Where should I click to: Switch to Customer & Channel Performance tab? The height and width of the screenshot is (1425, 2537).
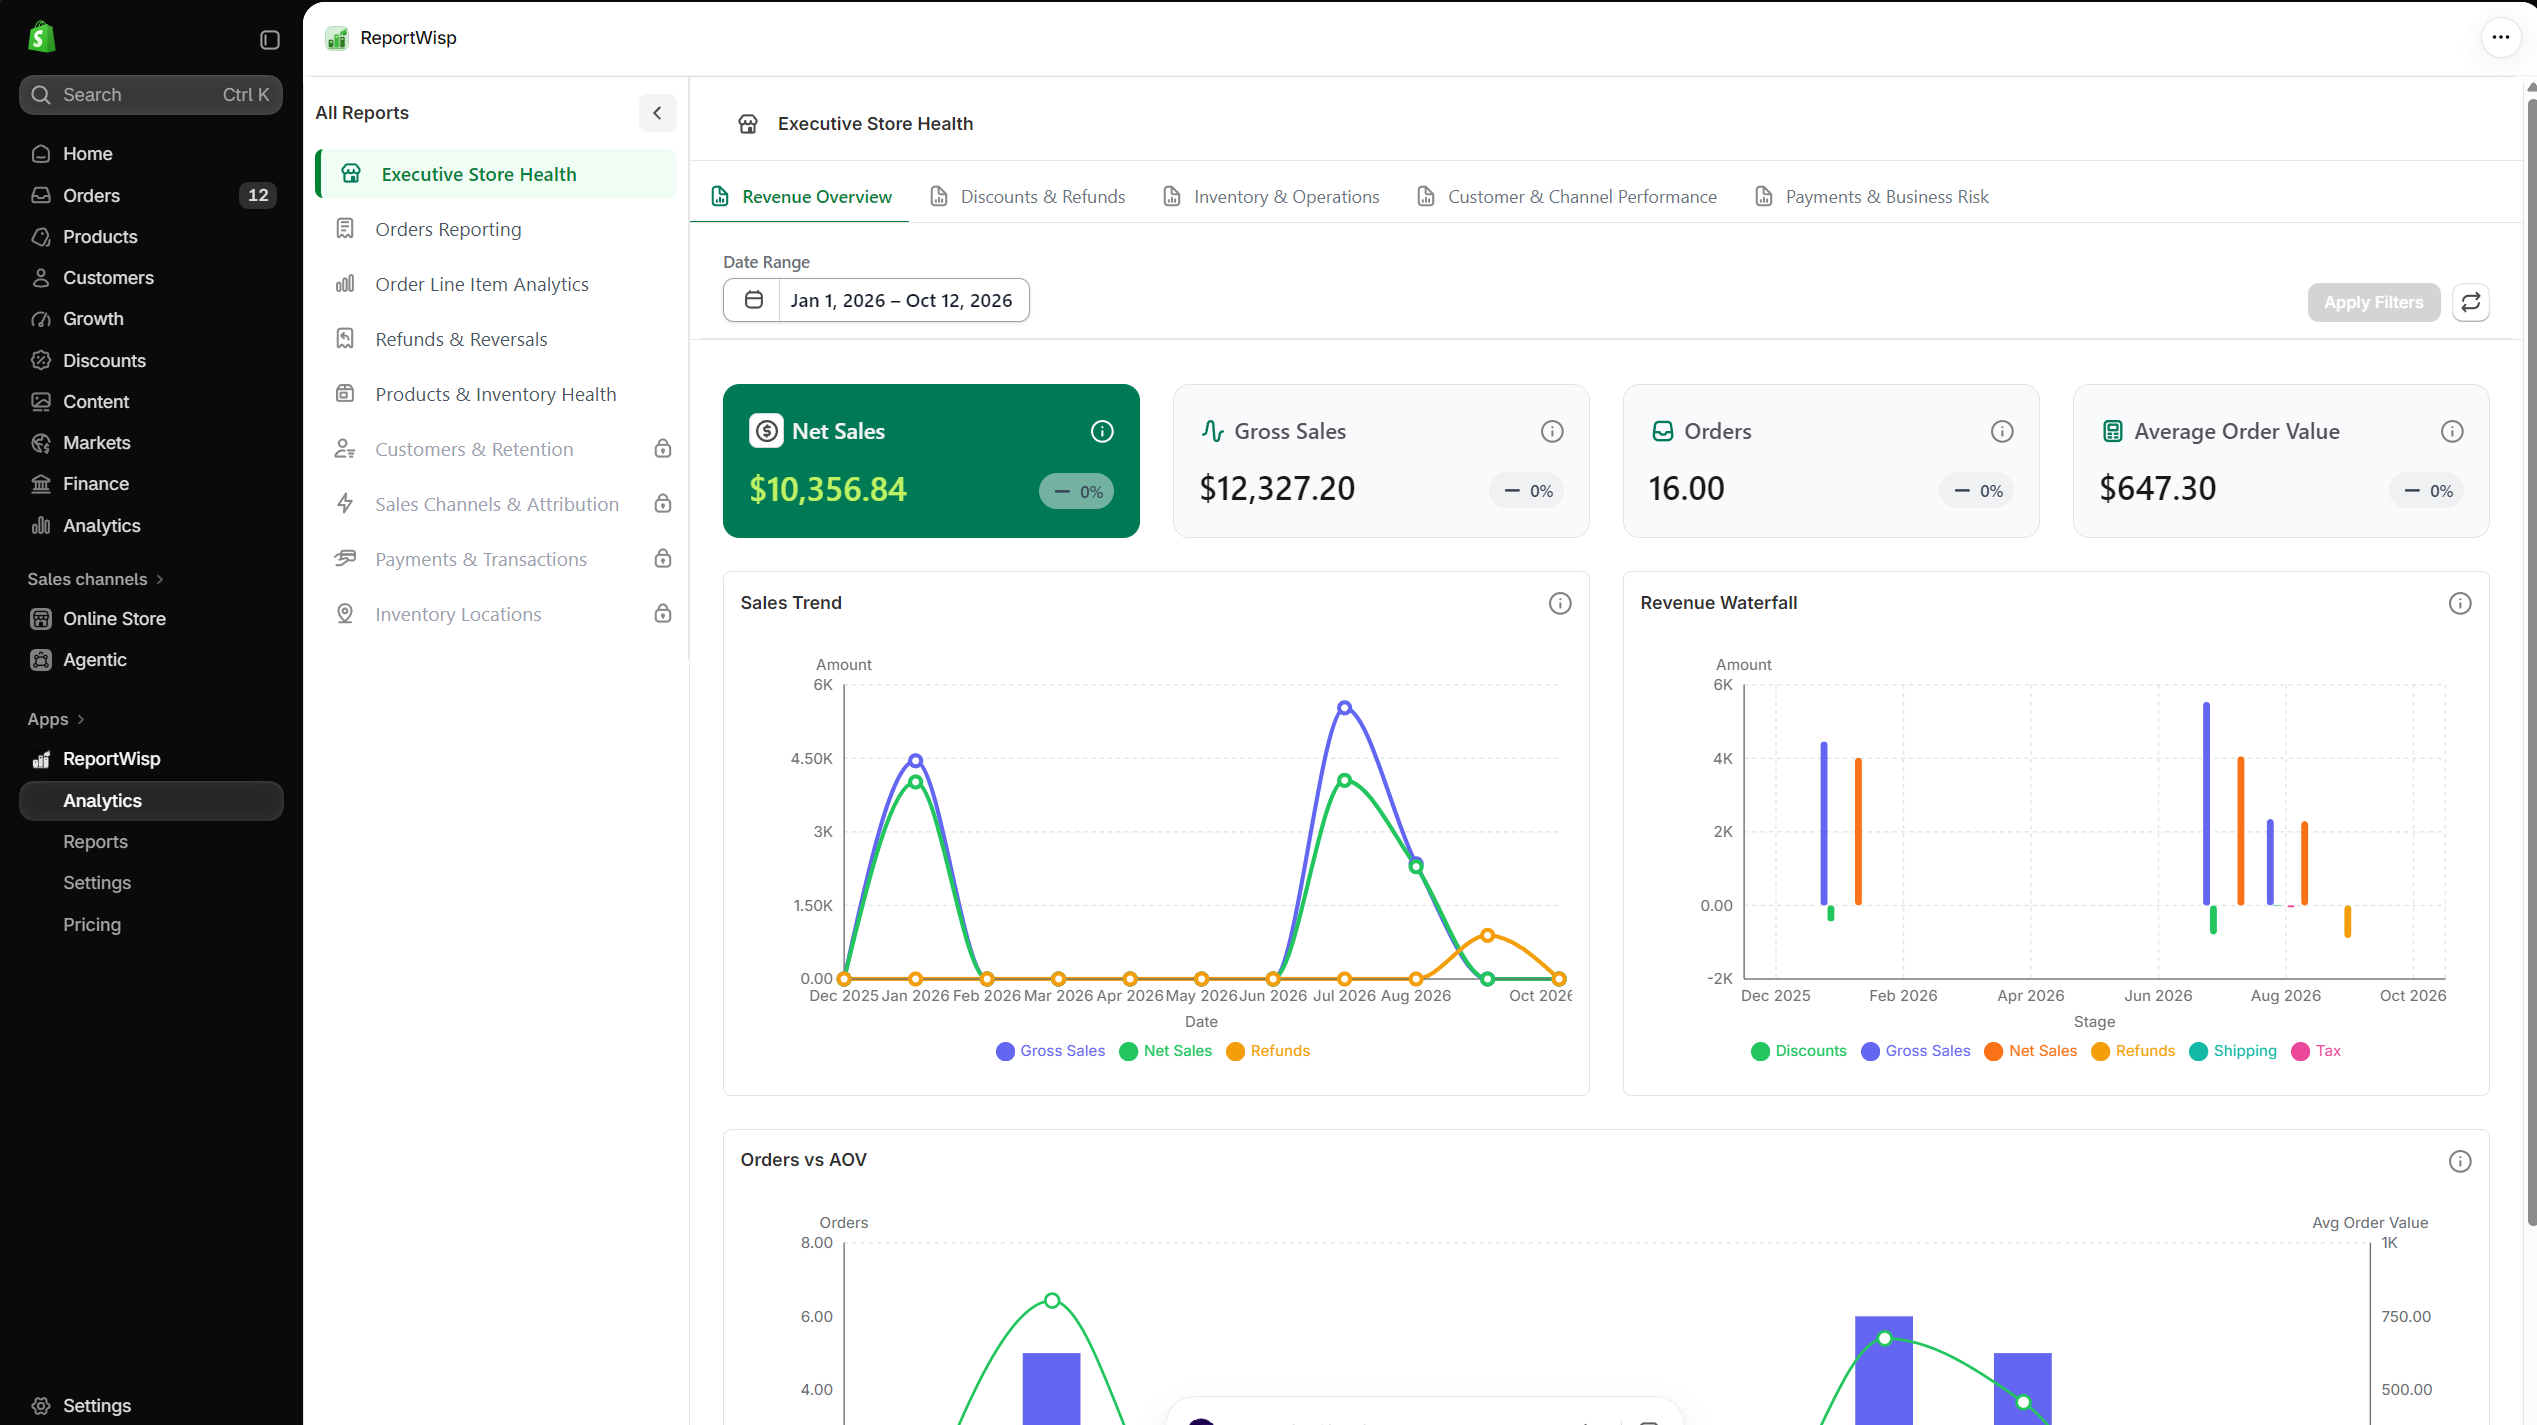pyautogui.click(x=1567, y=197)
